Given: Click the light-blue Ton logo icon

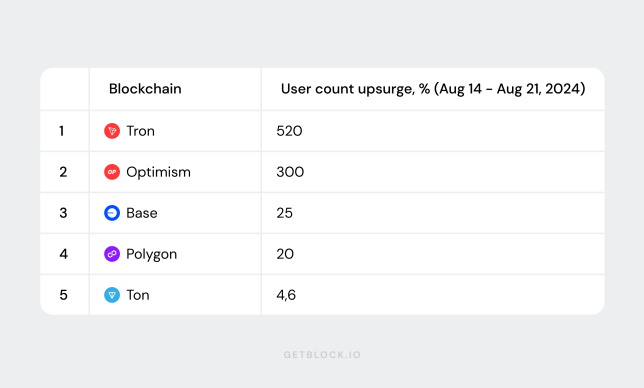Looking at the screenshot, I should (112, 295).
